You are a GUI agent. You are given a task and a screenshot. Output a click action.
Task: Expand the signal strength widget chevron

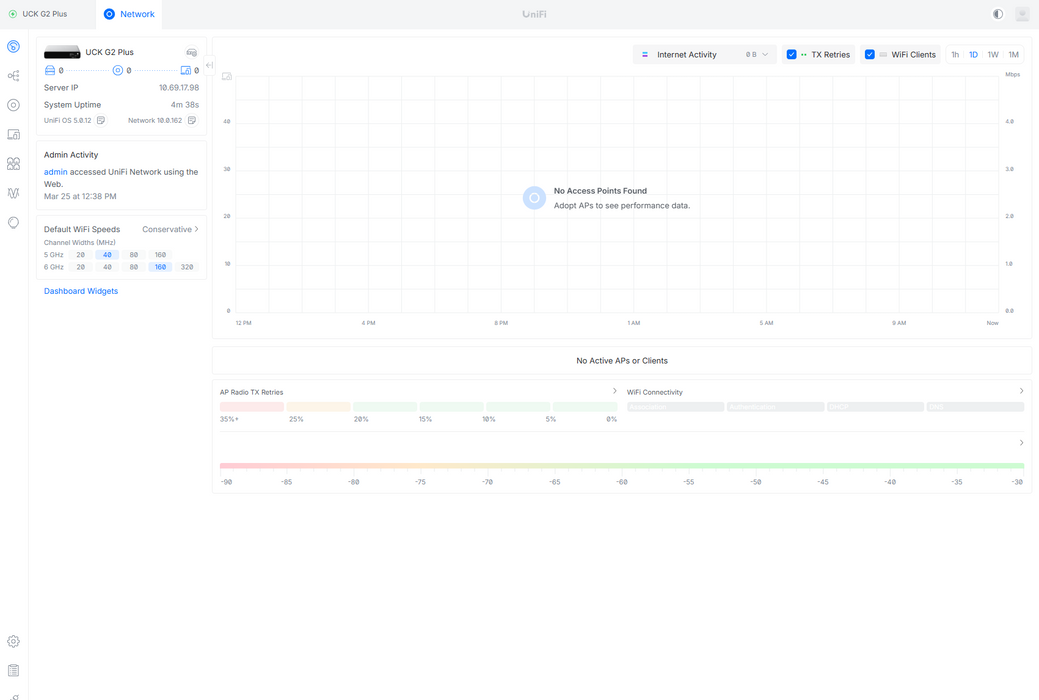[1021, 443]
